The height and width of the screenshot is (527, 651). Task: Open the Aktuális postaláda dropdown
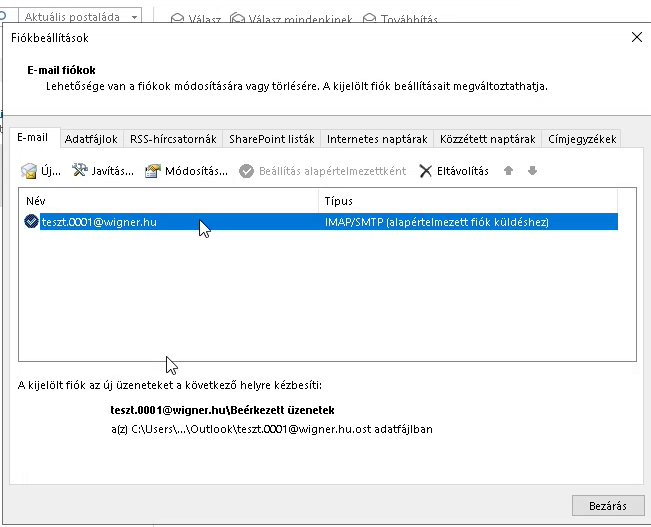[x=134, y=17]
